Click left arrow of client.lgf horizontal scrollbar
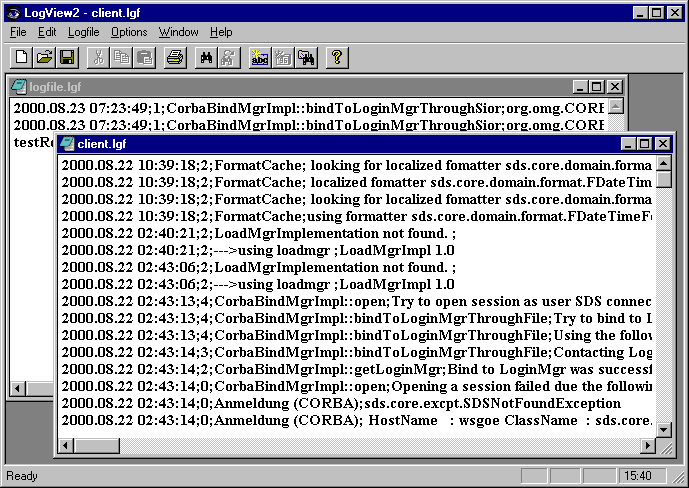The width and height of the screenshot is (689, 488). click(66, 445)
